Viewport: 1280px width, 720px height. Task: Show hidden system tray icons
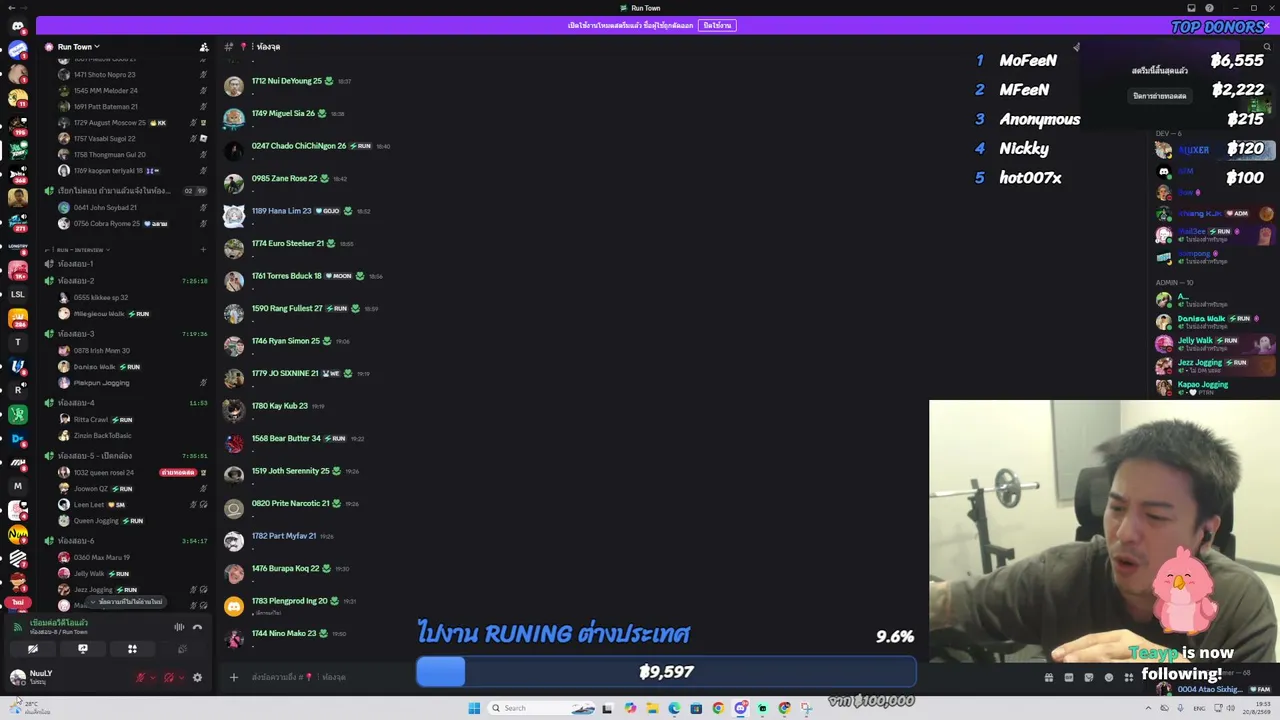[x=1148, y=708]
